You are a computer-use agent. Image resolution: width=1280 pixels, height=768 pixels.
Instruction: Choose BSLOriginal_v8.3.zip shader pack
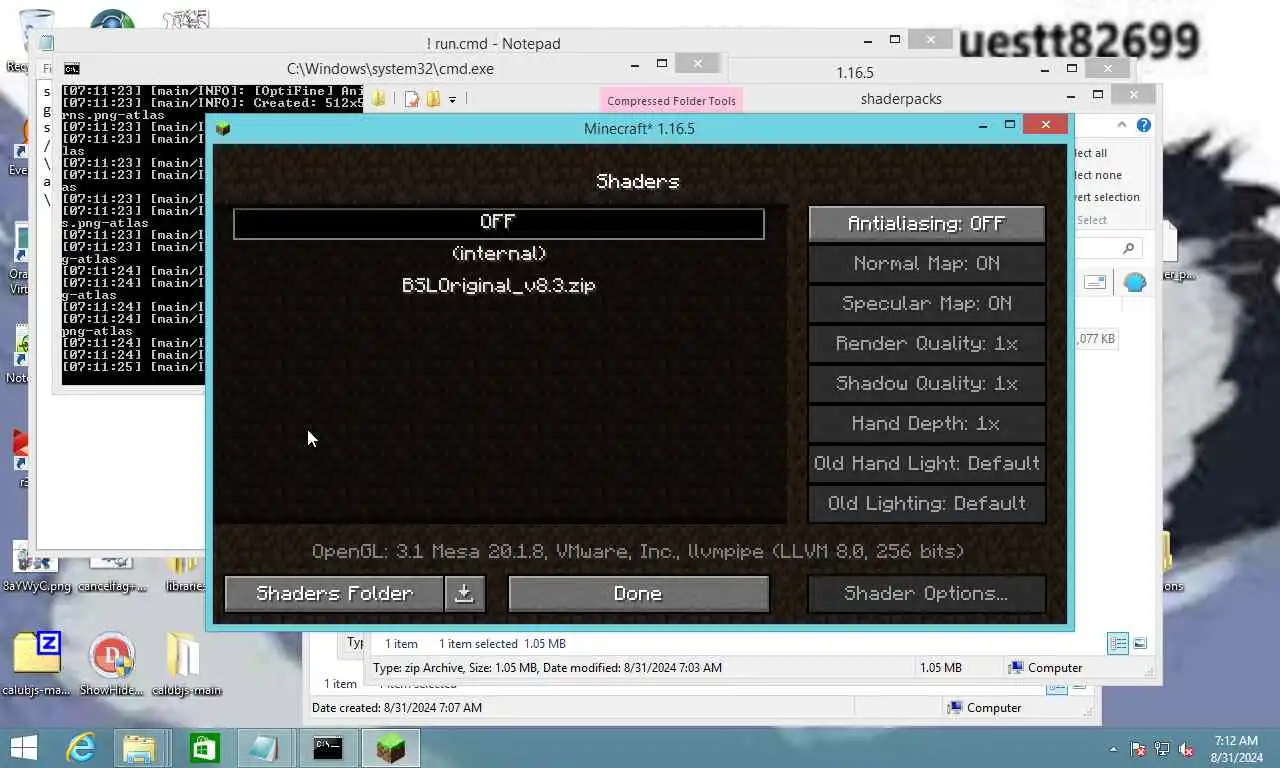click(x=498, y=286)
